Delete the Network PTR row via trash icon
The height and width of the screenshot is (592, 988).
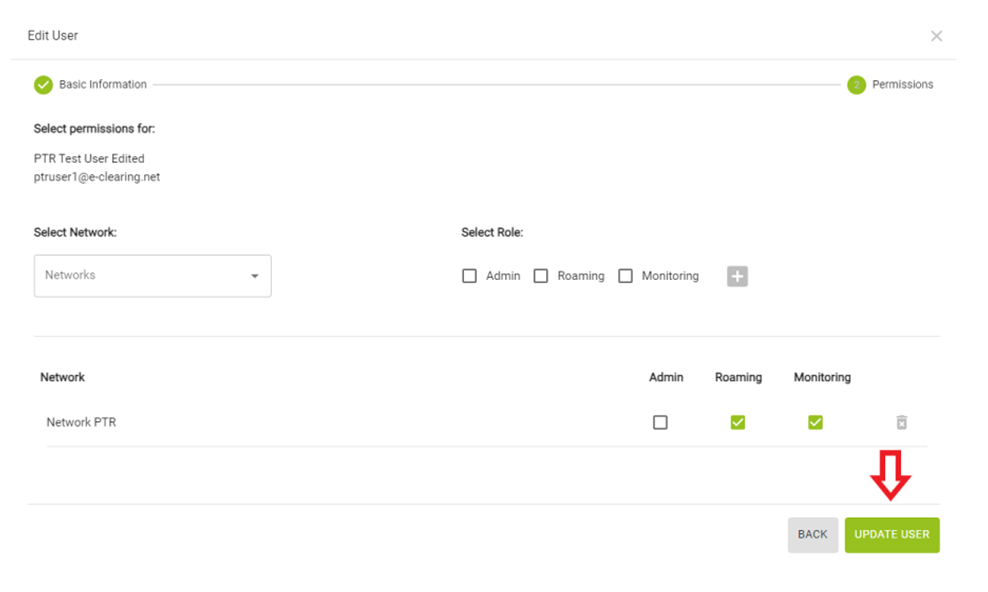pyautogui.click(x=902, y=422)
